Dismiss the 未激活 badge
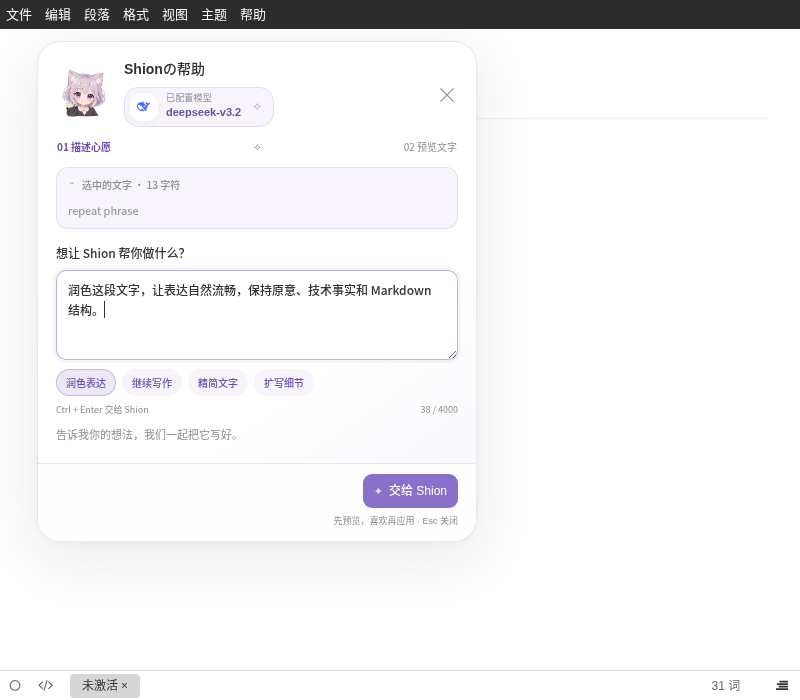 coord(124,685)
